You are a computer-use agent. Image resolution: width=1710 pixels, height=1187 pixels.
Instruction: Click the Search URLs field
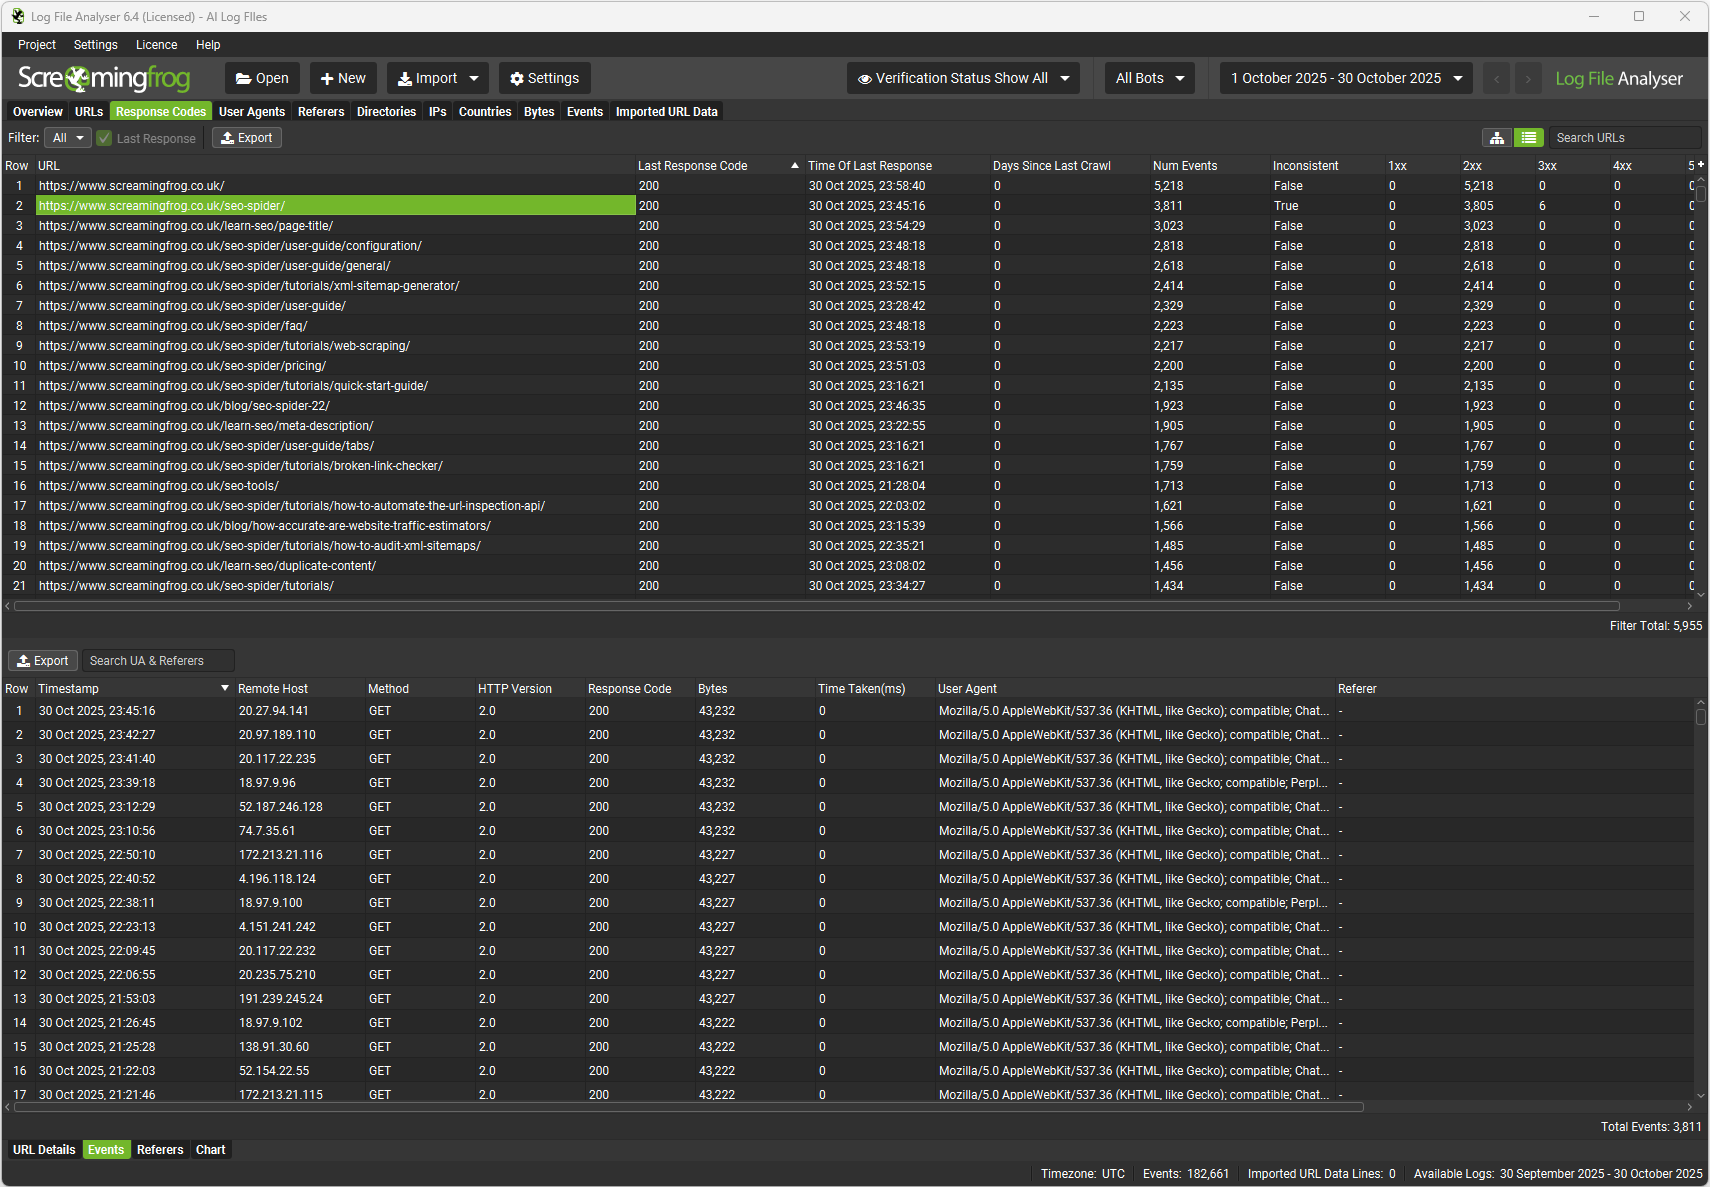coord(1623,138)
